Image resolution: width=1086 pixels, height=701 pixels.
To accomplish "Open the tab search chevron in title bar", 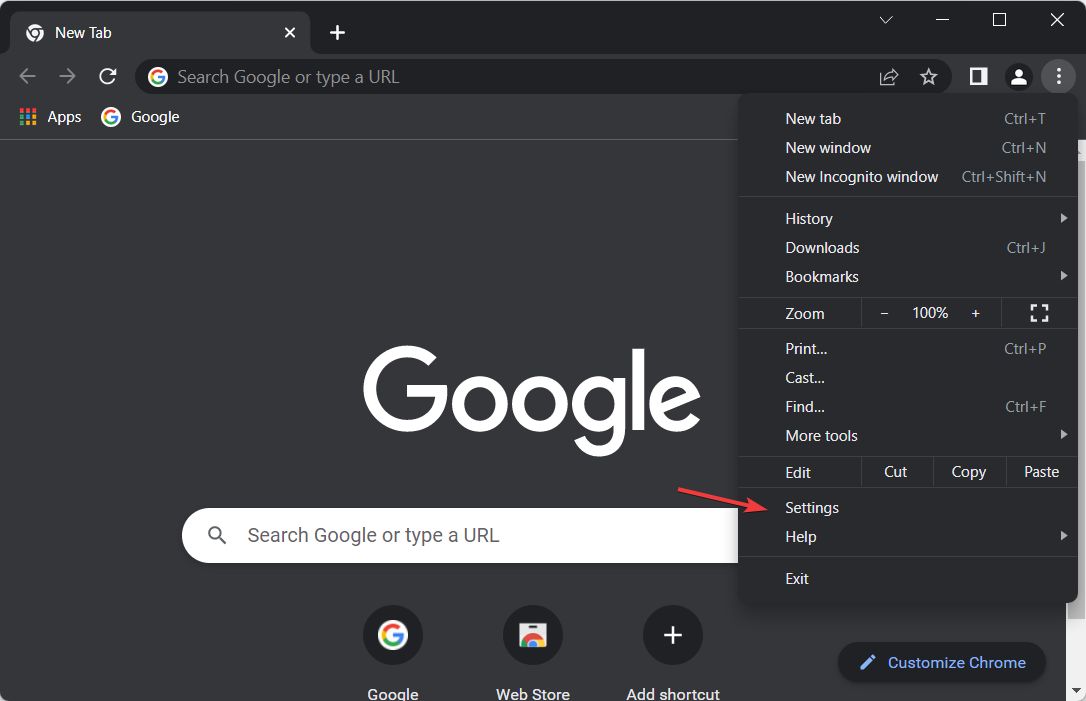I will [x=886, y=20].
